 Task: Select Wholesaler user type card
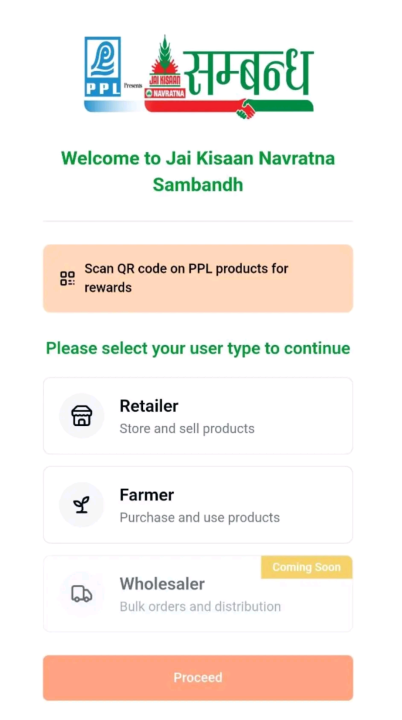point(198,594)
